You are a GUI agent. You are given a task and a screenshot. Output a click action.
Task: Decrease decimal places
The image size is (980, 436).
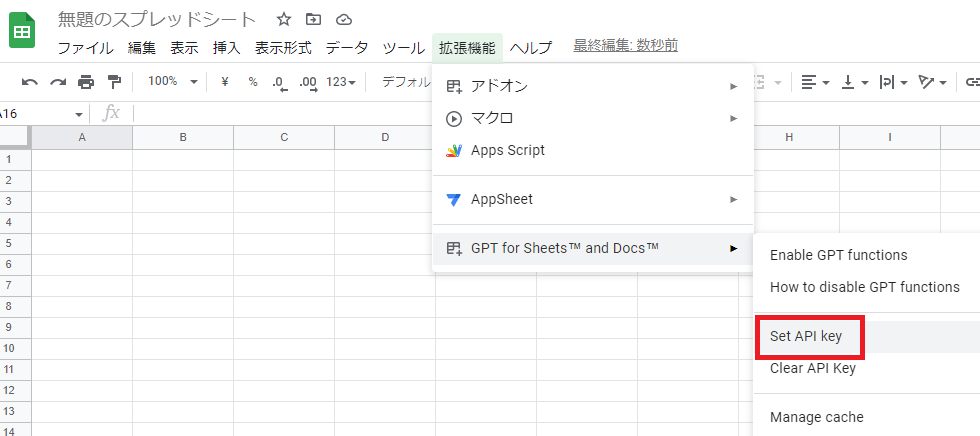point(280,82)
